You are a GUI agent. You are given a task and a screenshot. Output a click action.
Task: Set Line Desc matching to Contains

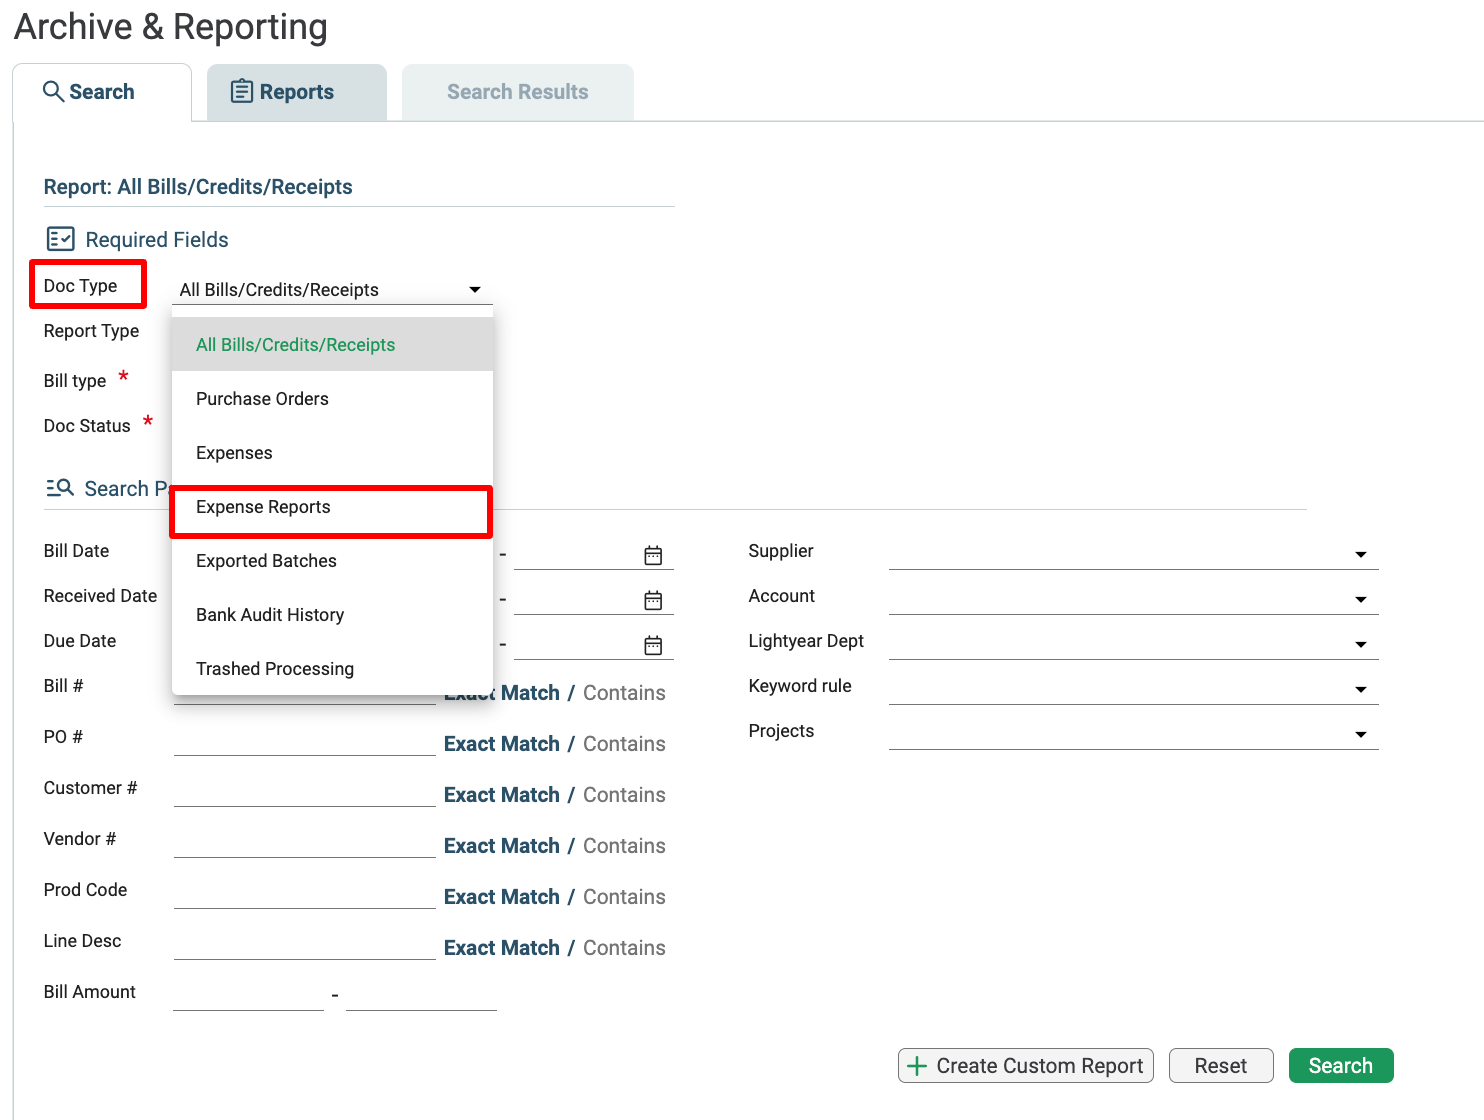[624, 948]
